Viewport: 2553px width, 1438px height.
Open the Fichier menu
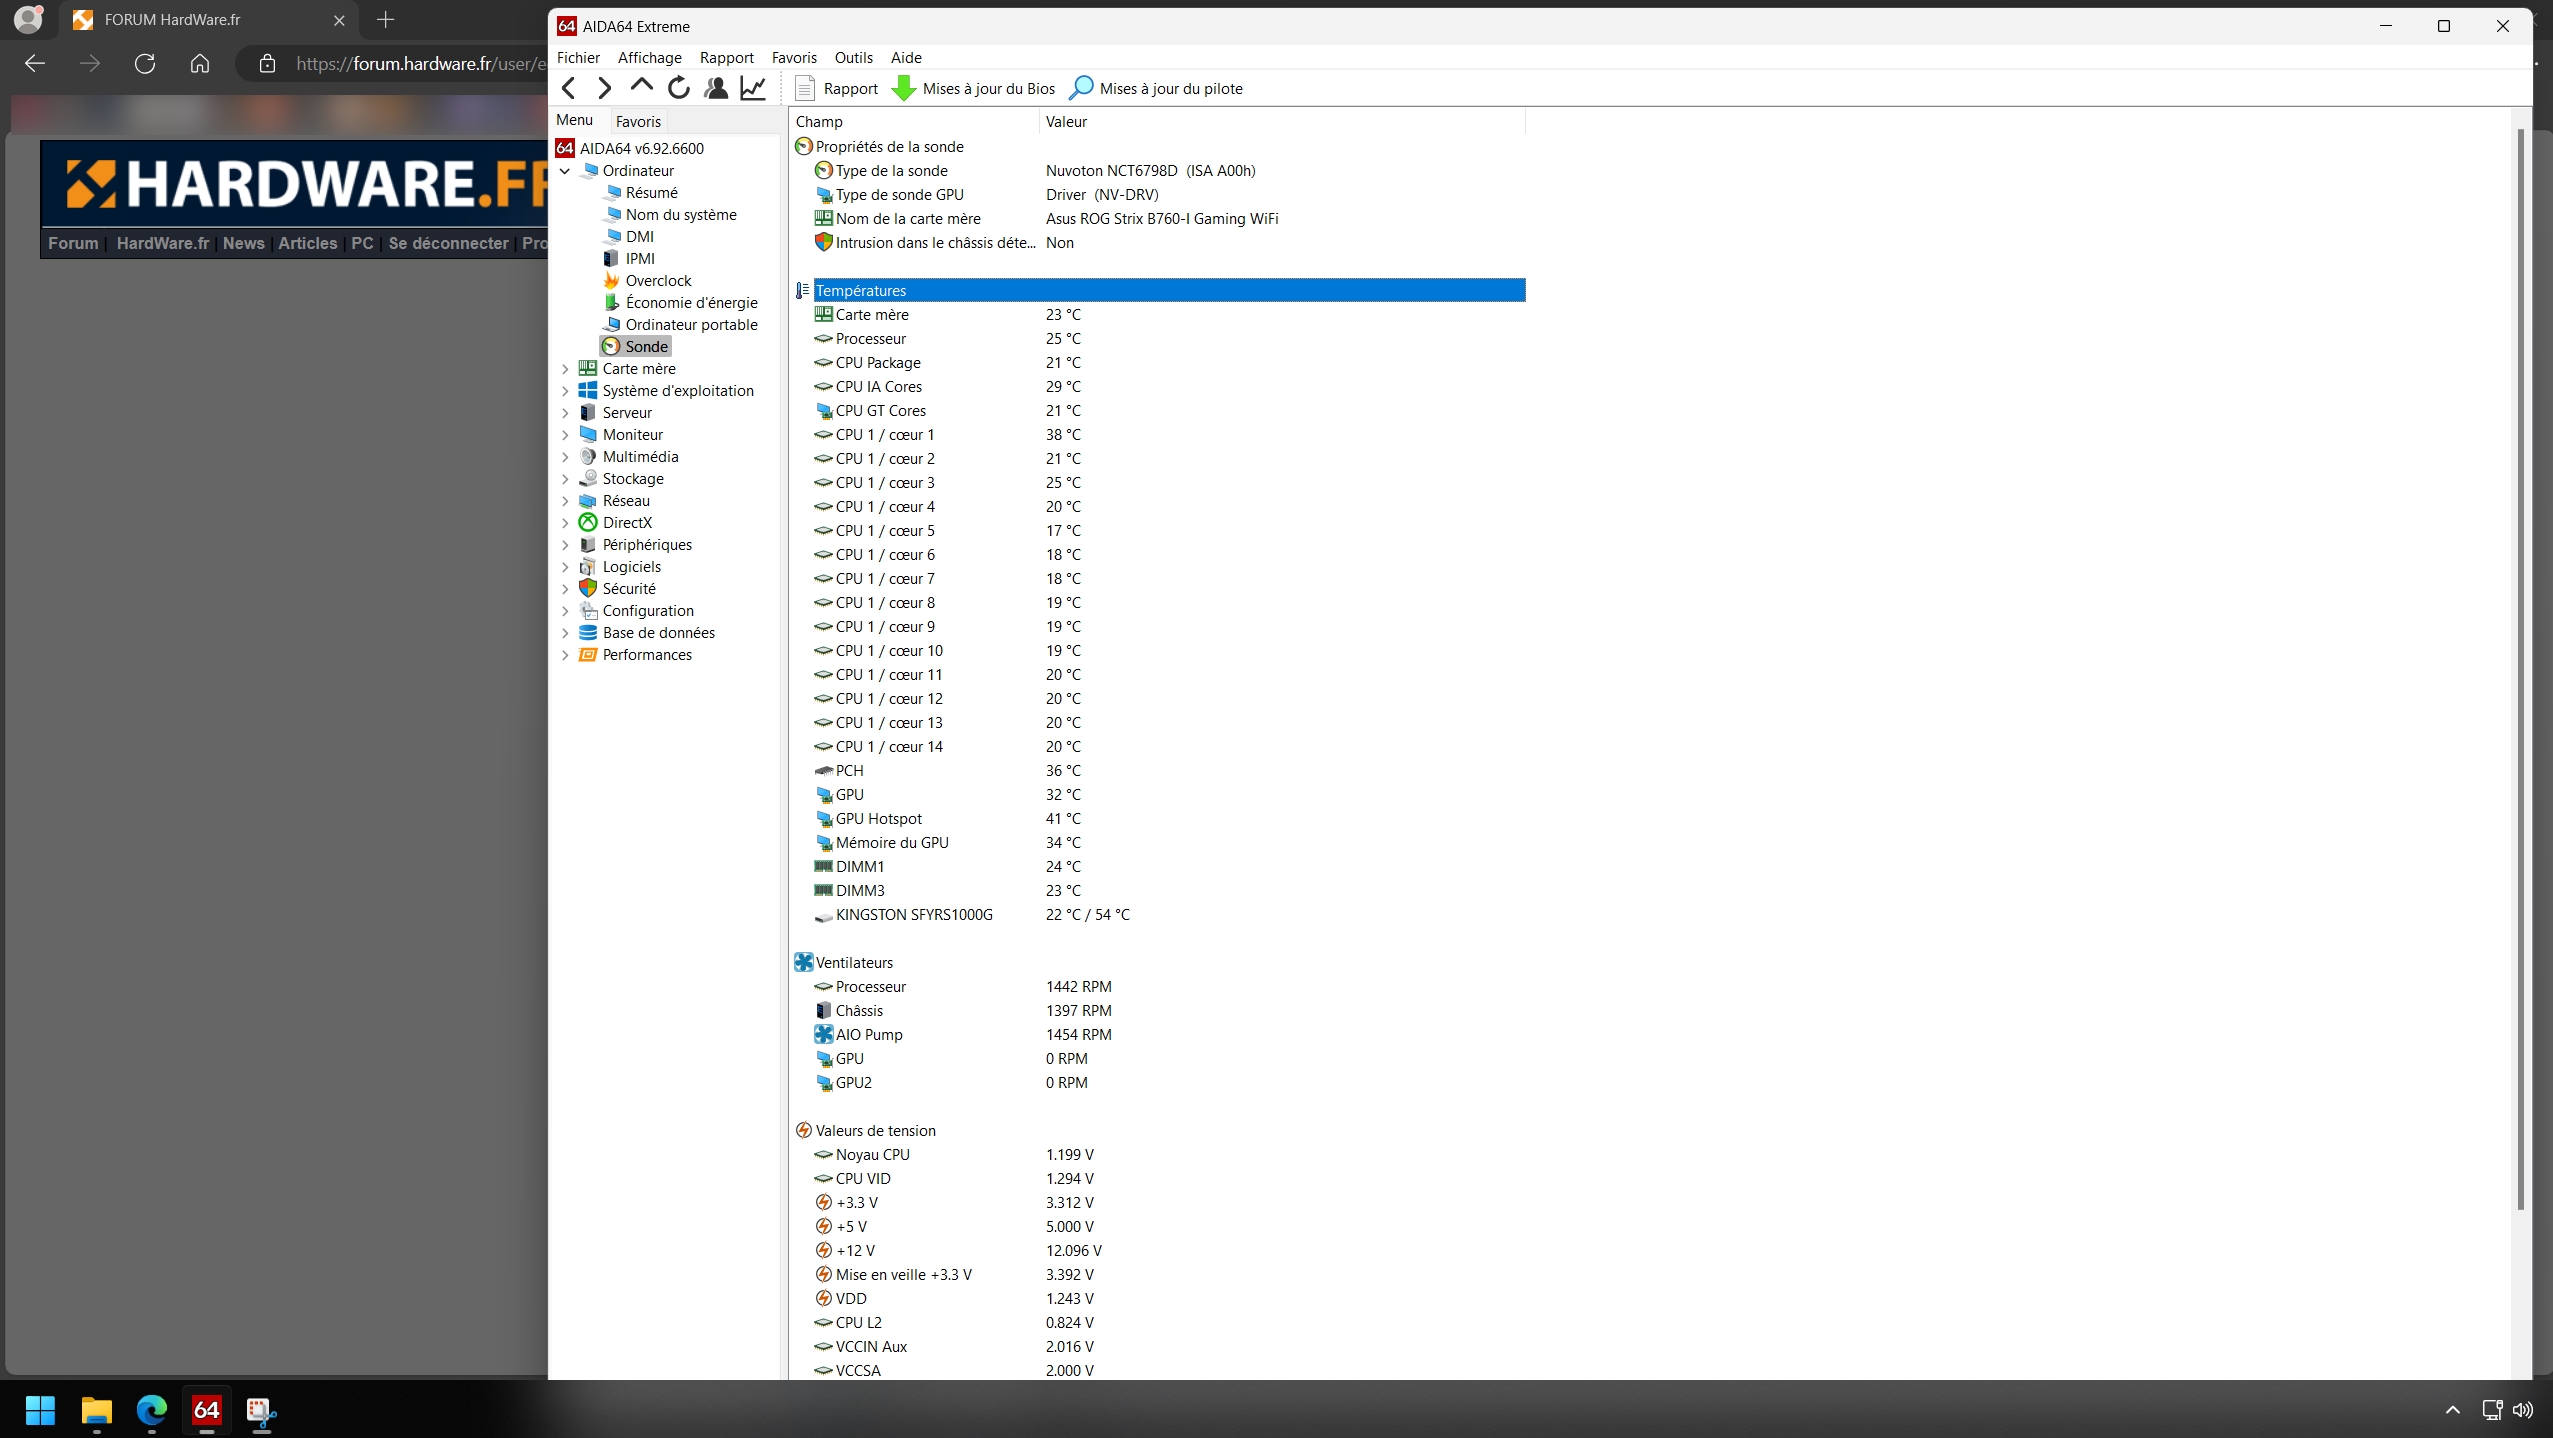click(578, 57)
